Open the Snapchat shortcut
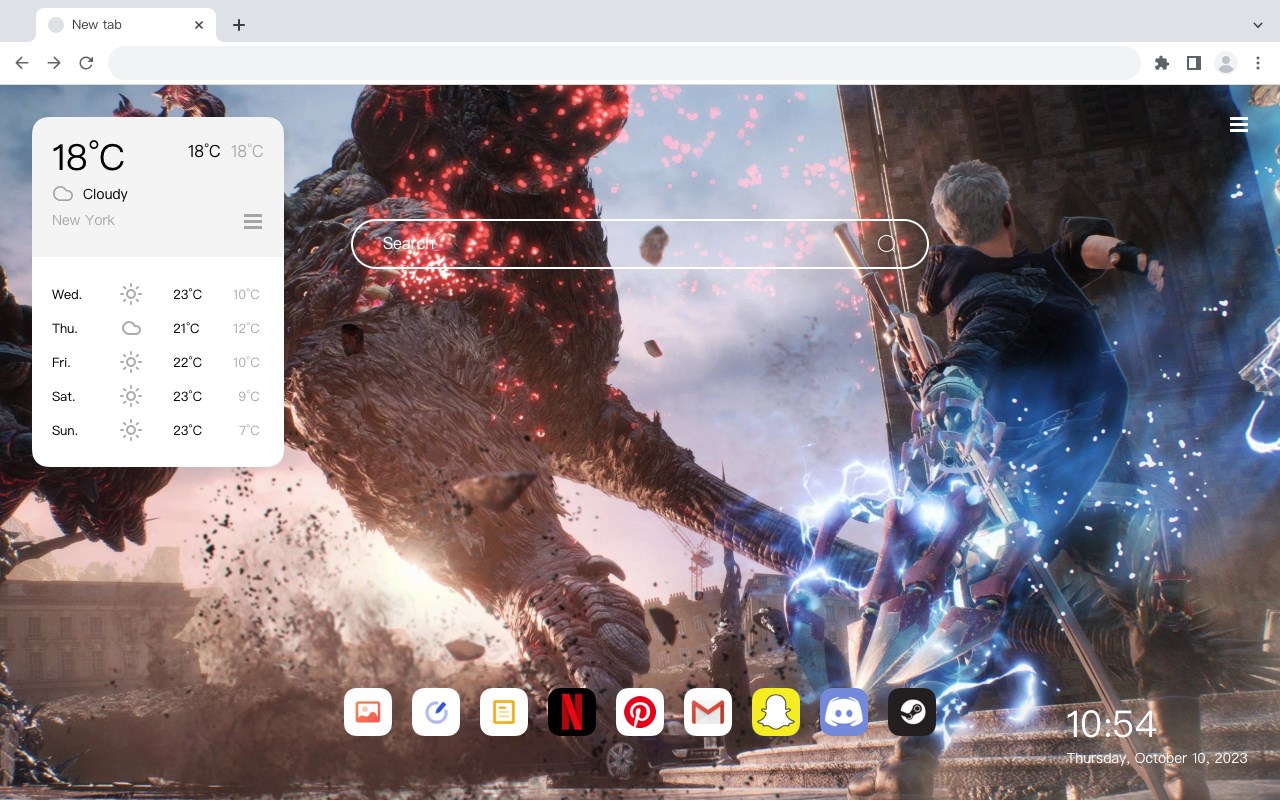Image resolution: width=1280 pixels, height=800 pixels. tap(776, 712)
